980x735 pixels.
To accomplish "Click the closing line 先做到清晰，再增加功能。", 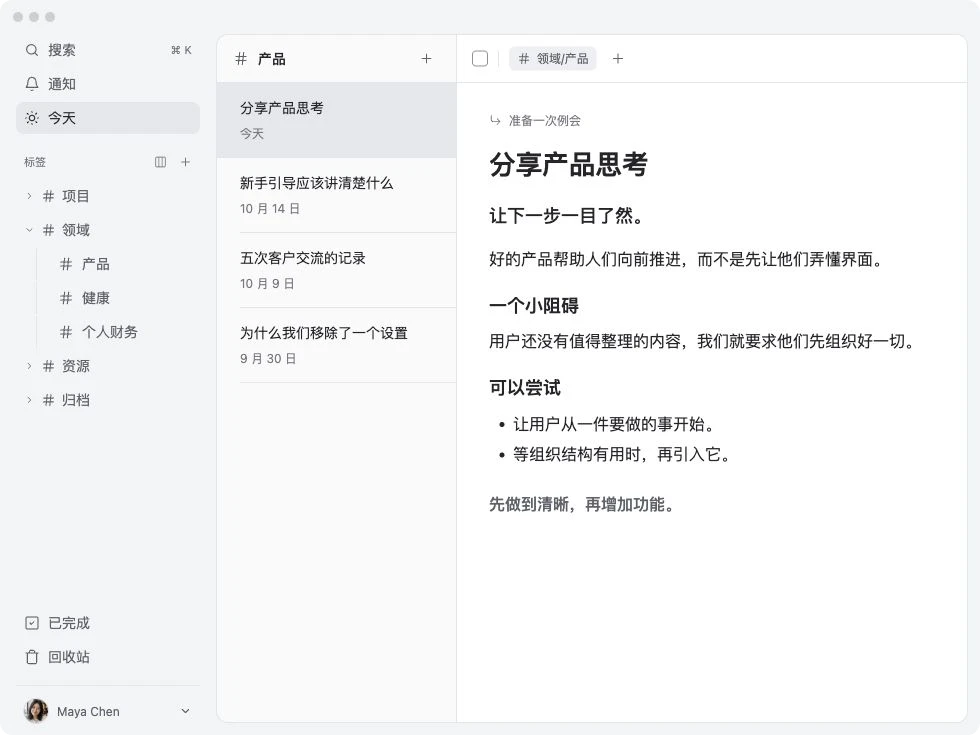I will [582, 504].
